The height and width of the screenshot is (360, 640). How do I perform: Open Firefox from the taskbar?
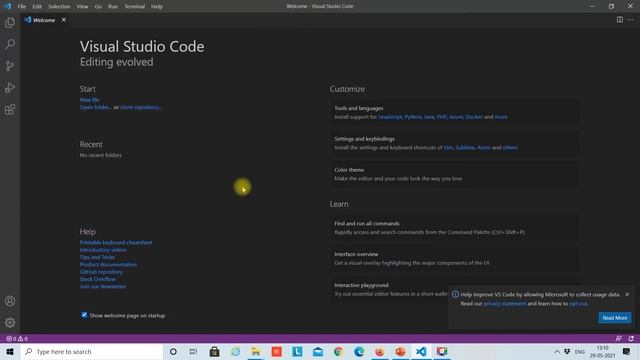pos(380,351)
